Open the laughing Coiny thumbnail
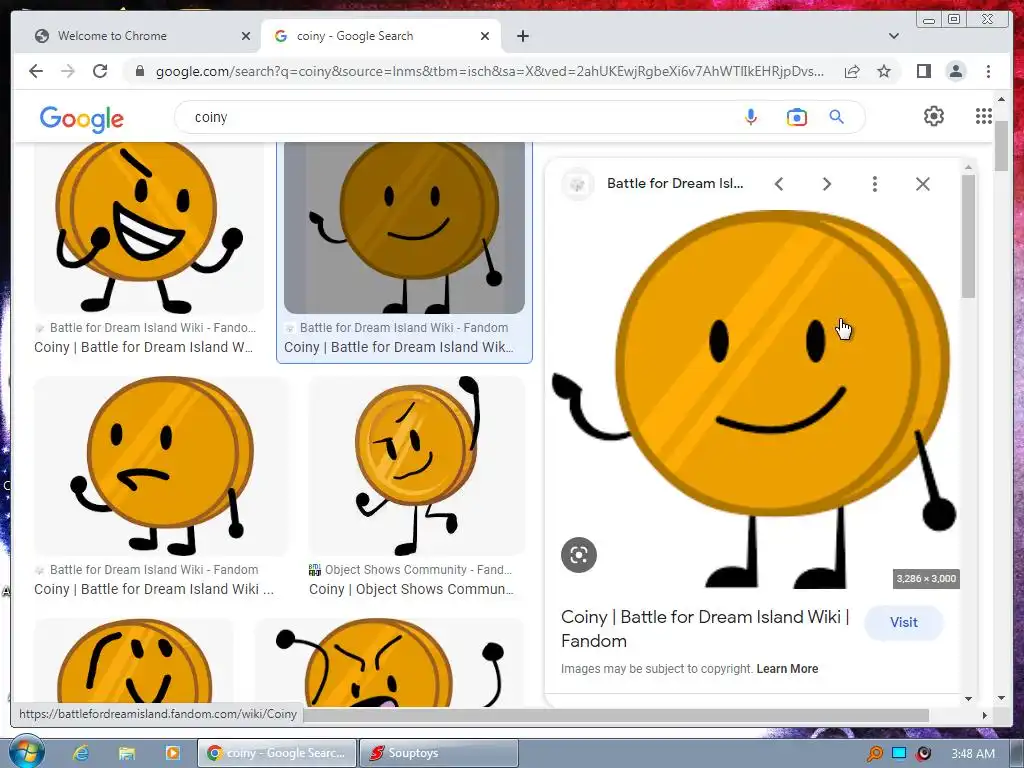 click(x=149, y=227)
